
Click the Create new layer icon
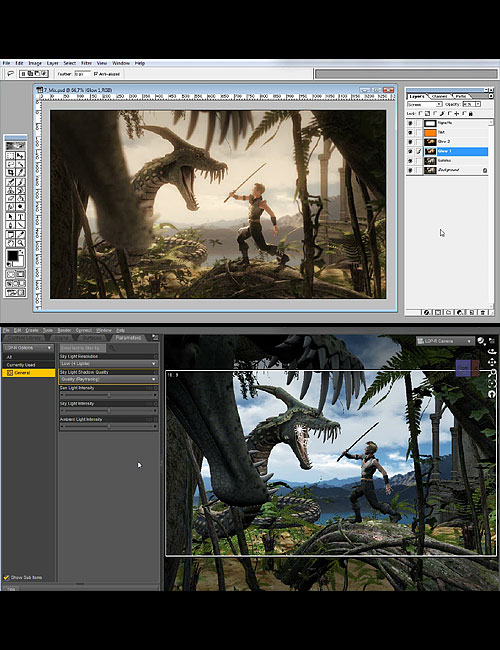pos(471,312)
